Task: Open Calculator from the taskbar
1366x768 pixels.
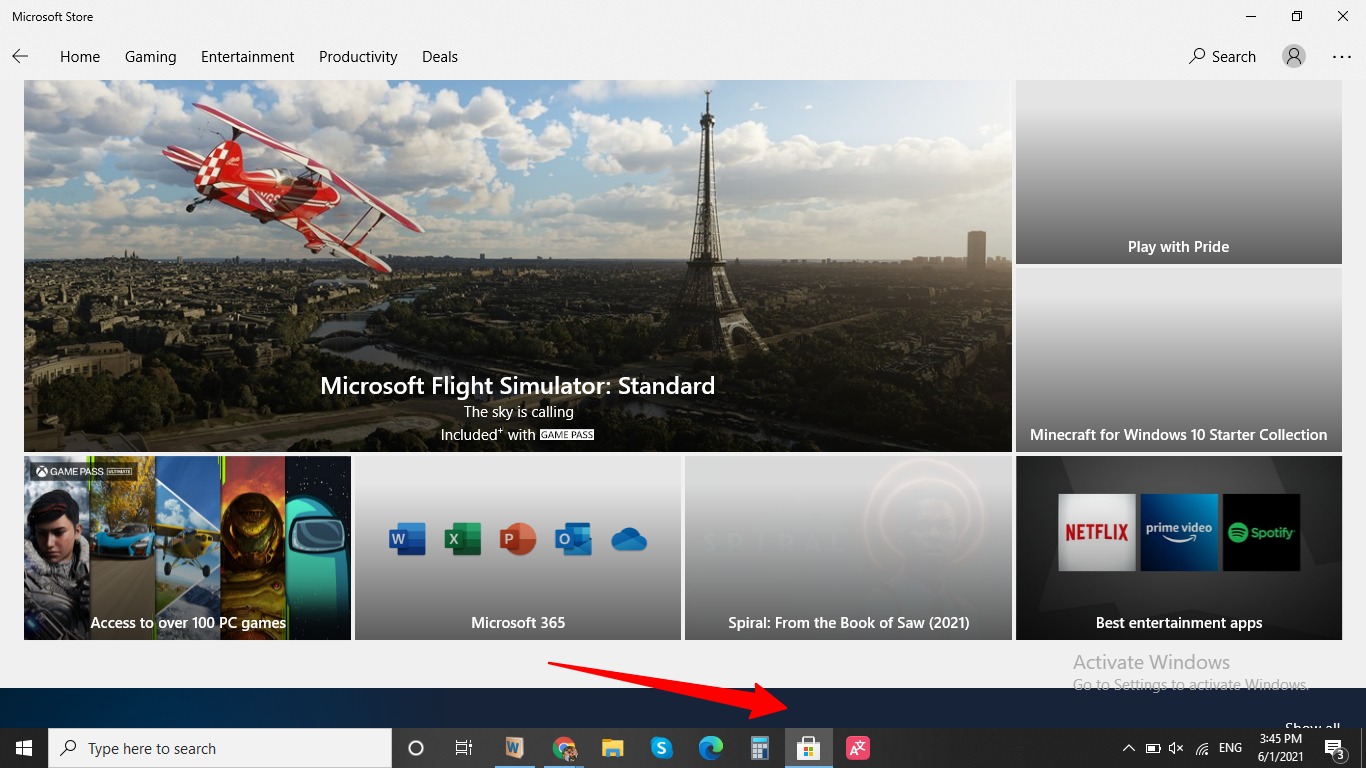Action: [760, 748]
